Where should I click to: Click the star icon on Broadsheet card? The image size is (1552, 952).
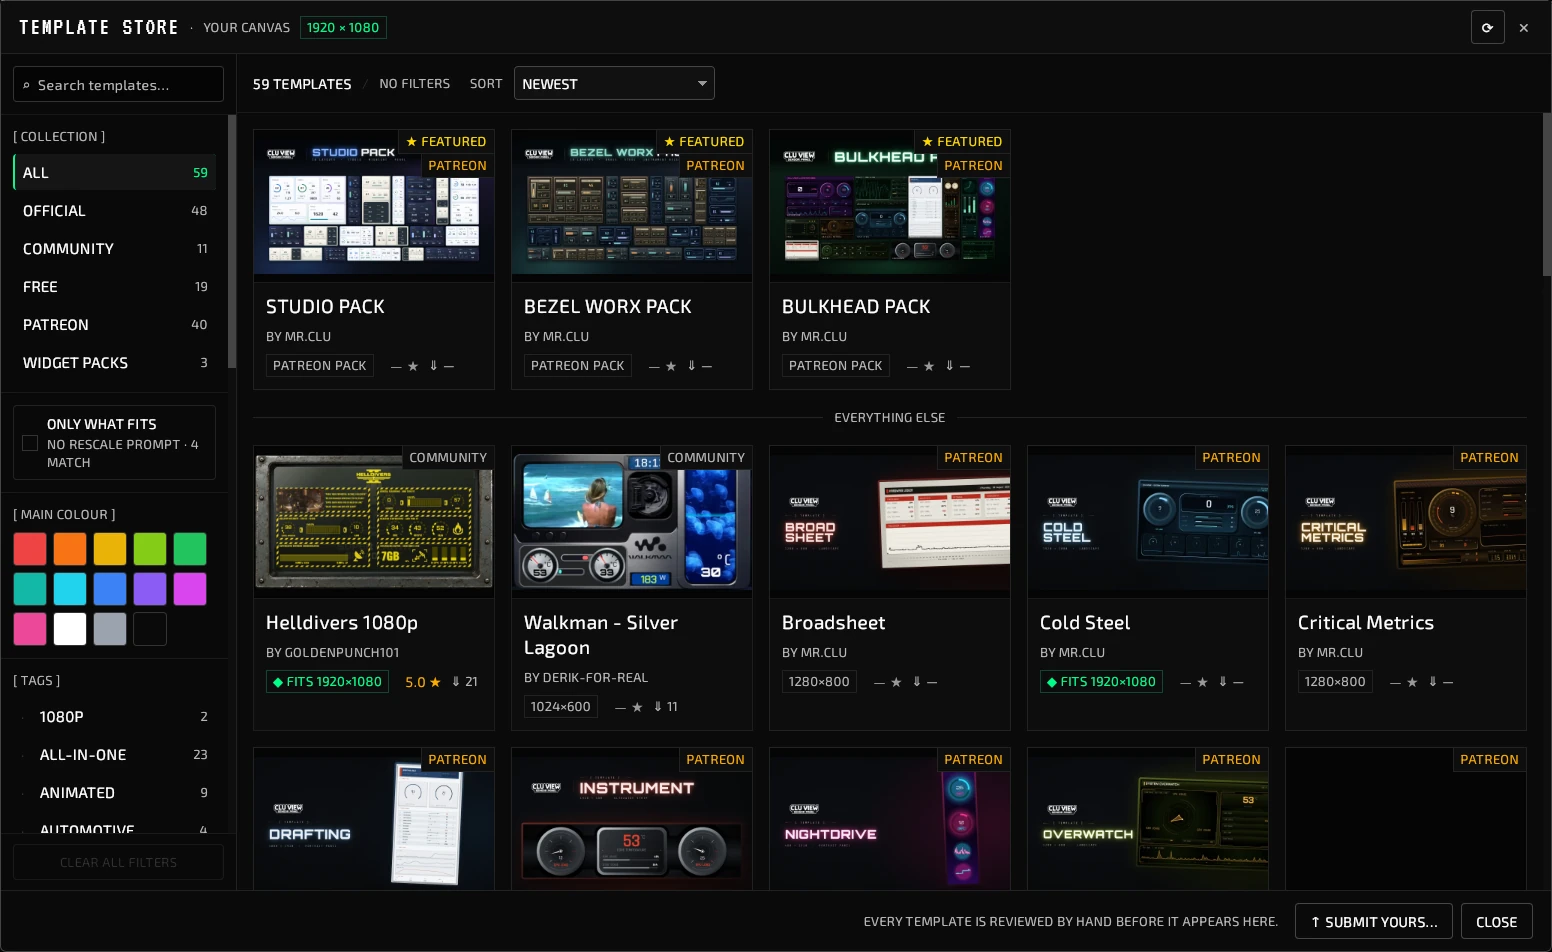click(x=896, y=682)
